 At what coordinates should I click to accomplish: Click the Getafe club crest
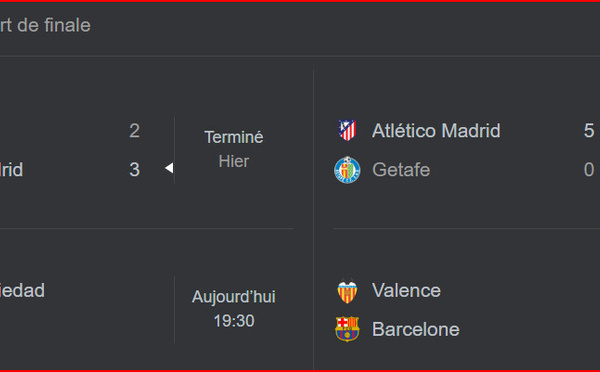point(347,170)
